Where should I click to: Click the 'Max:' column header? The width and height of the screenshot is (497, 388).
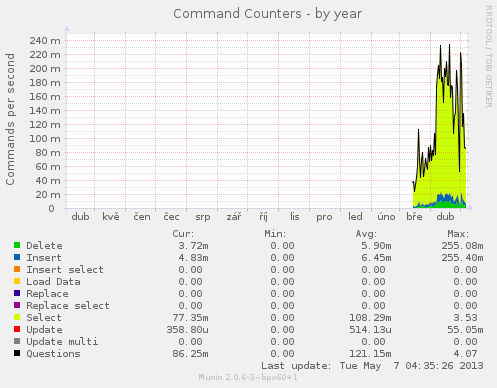click(x=458, y=234)
